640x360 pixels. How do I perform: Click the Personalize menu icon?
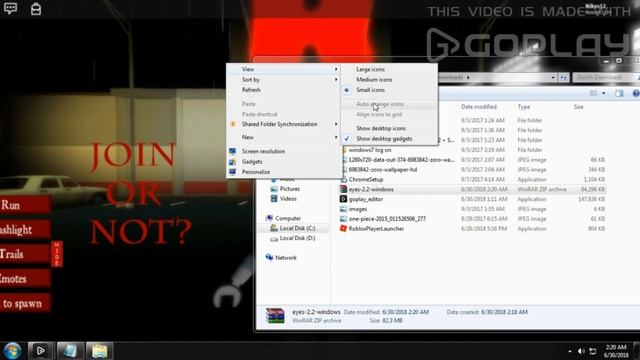point(233,172)
